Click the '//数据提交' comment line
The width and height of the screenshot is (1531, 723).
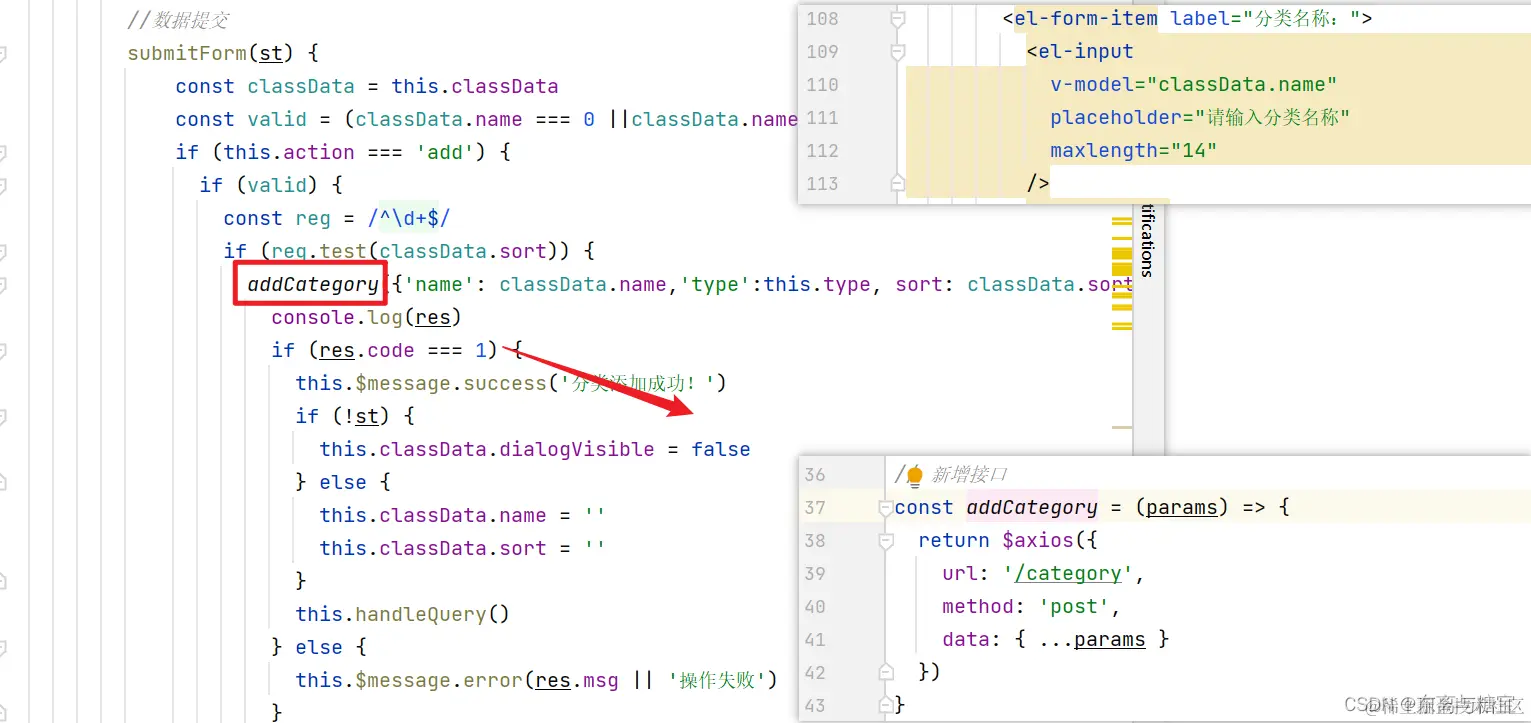pyautogui.click(x=178, y=20)
